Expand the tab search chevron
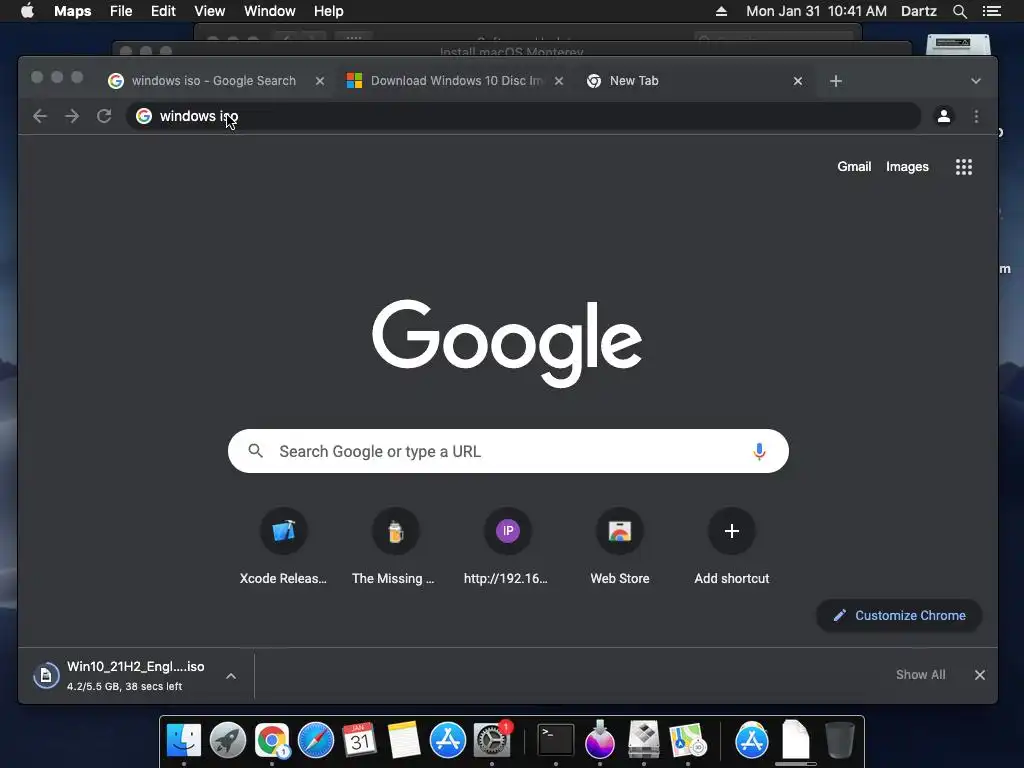1024x768 pixels. coord(976,81)
